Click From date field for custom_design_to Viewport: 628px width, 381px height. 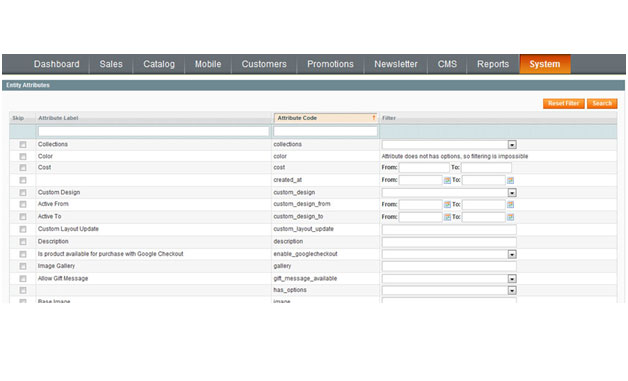[421, 217]
